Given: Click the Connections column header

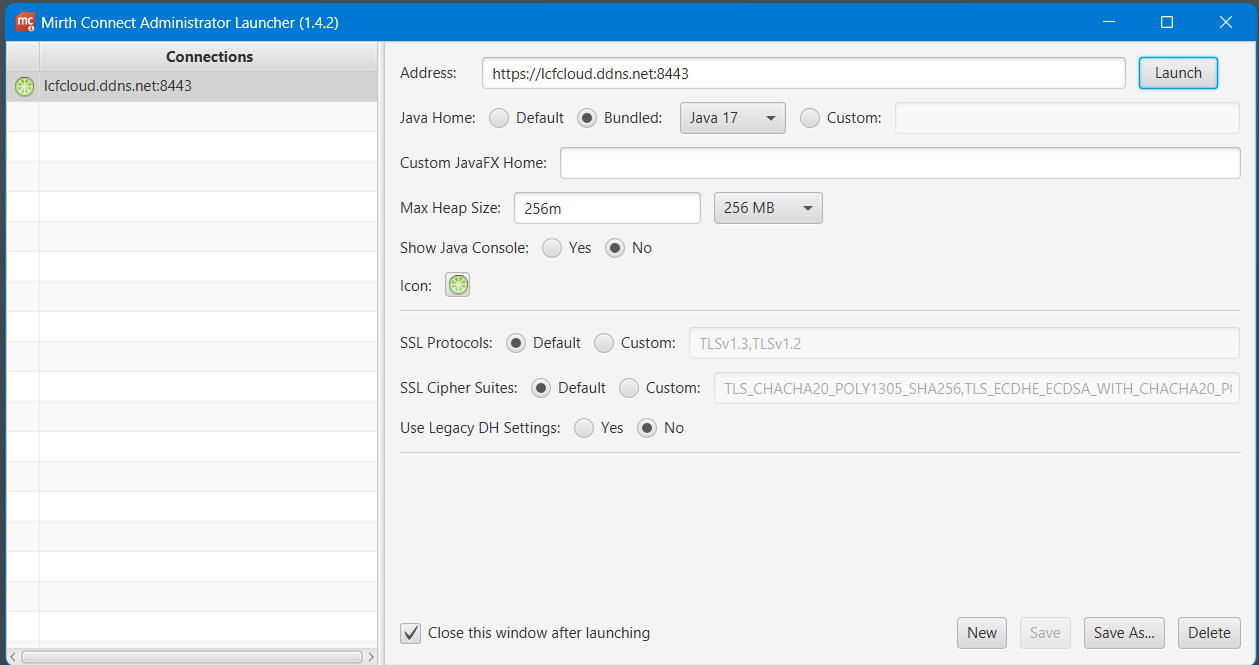Looking at the screenshot, I should click(209, 57).
